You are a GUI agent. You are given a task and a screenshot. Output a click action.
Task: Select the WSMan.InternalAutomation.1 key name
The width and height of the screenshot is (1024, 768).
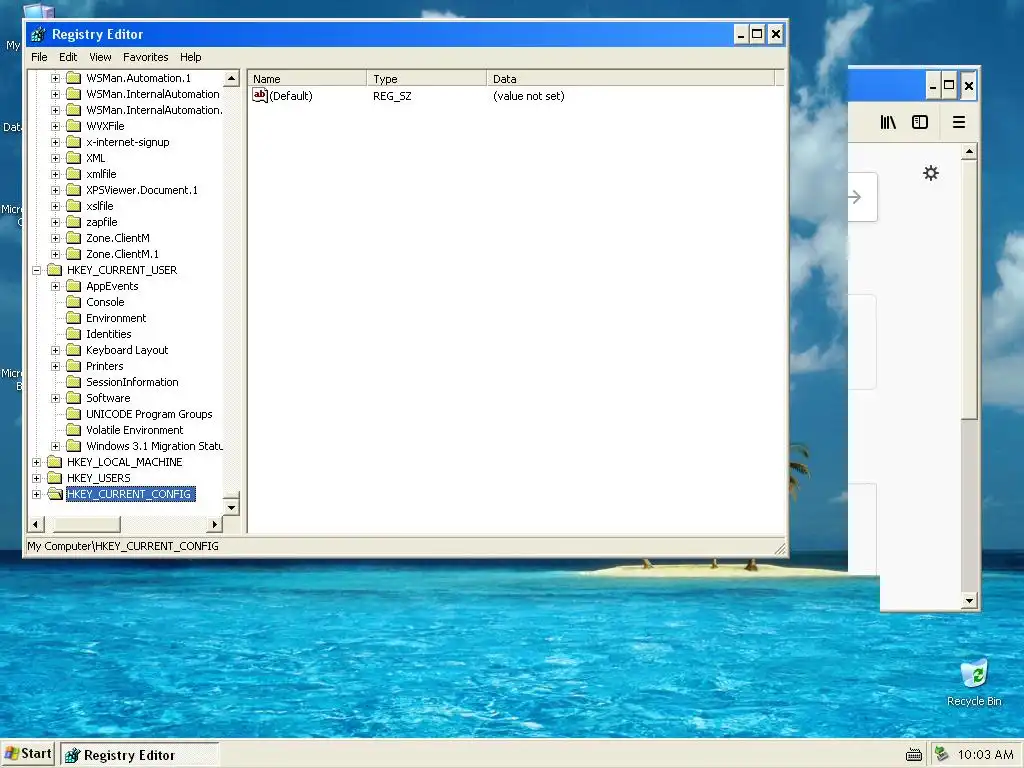(154, 110)
